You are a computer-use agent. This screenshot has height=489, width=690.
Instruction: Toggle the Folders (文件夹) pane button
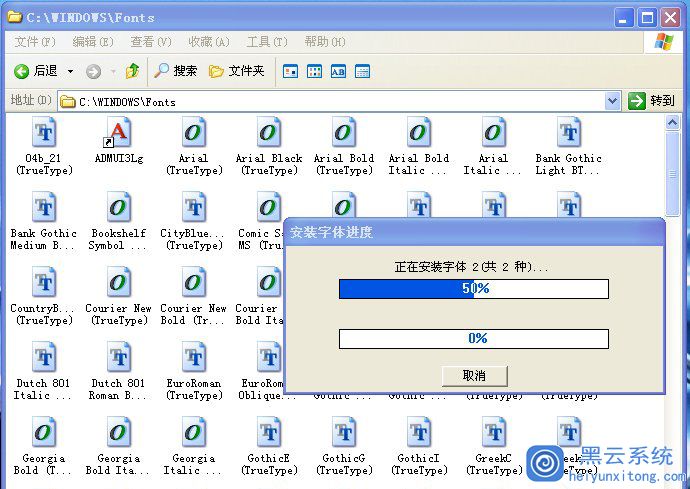point(237,71)
